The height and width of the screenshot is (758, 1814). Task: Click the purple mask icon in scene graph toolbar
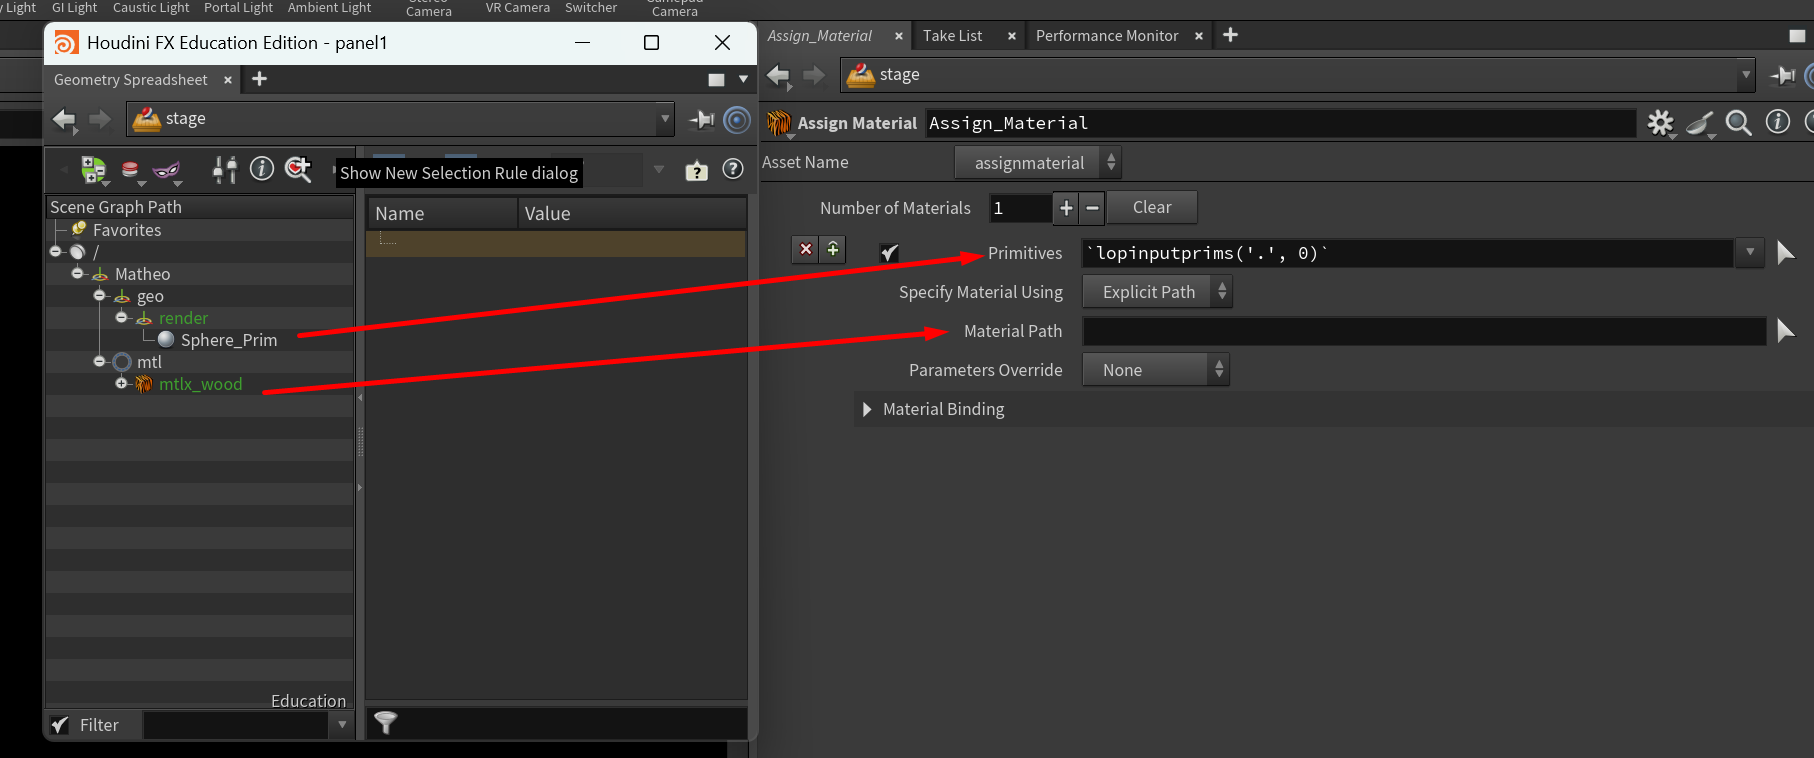point(166,171)
